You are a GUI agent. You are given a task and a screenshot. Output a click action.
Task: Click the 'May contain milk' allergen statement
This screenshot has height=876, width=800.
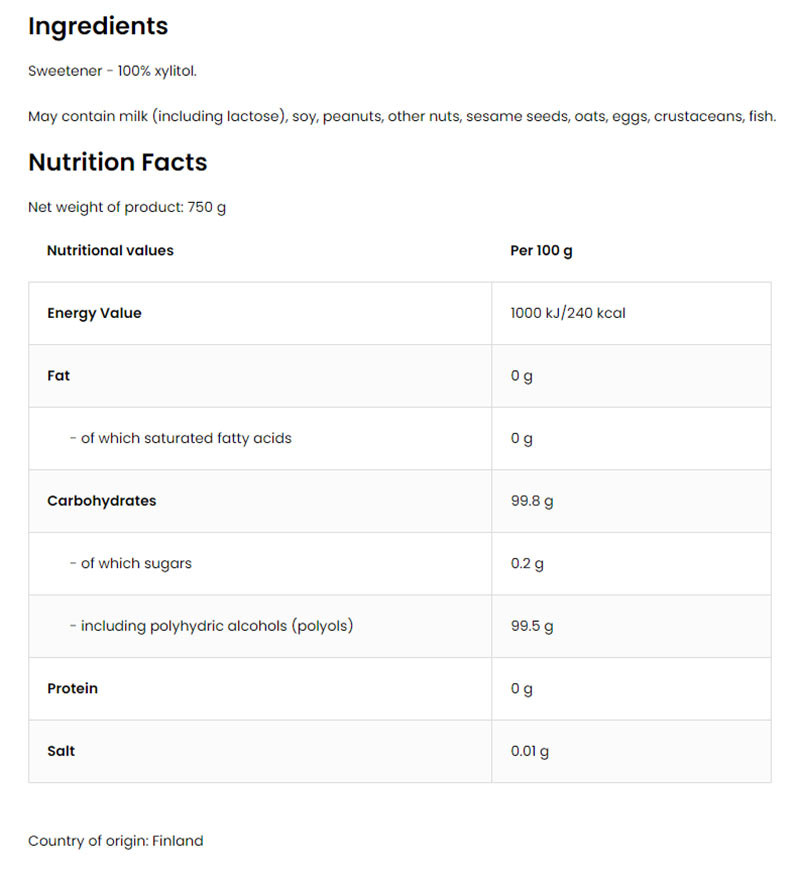coord(401,117)
